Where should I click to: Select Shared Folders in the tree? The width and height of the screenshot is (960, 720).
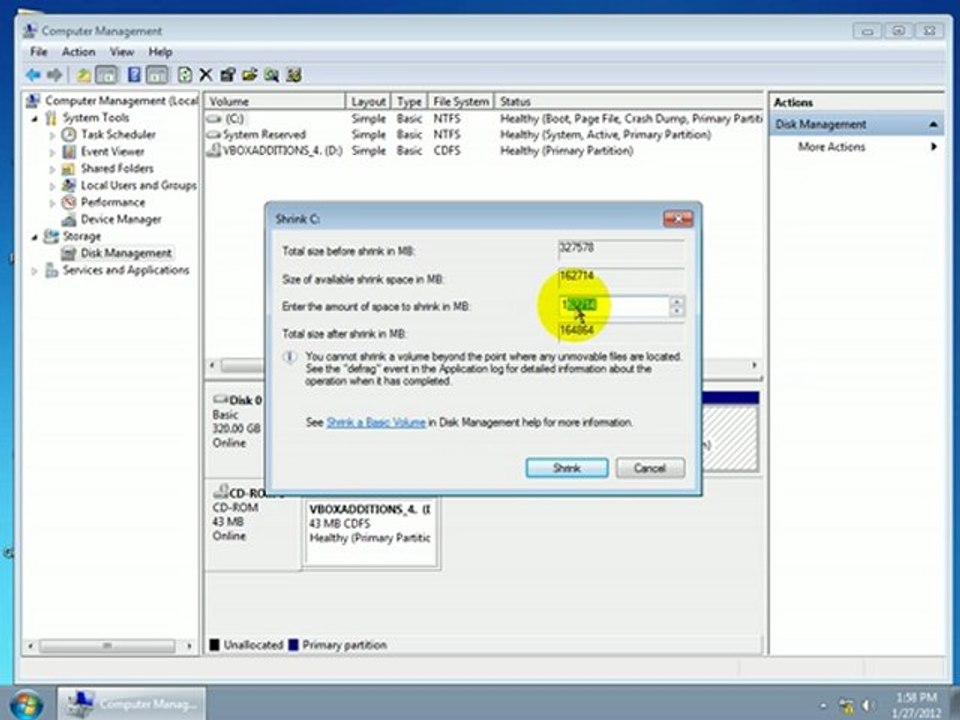117,168
